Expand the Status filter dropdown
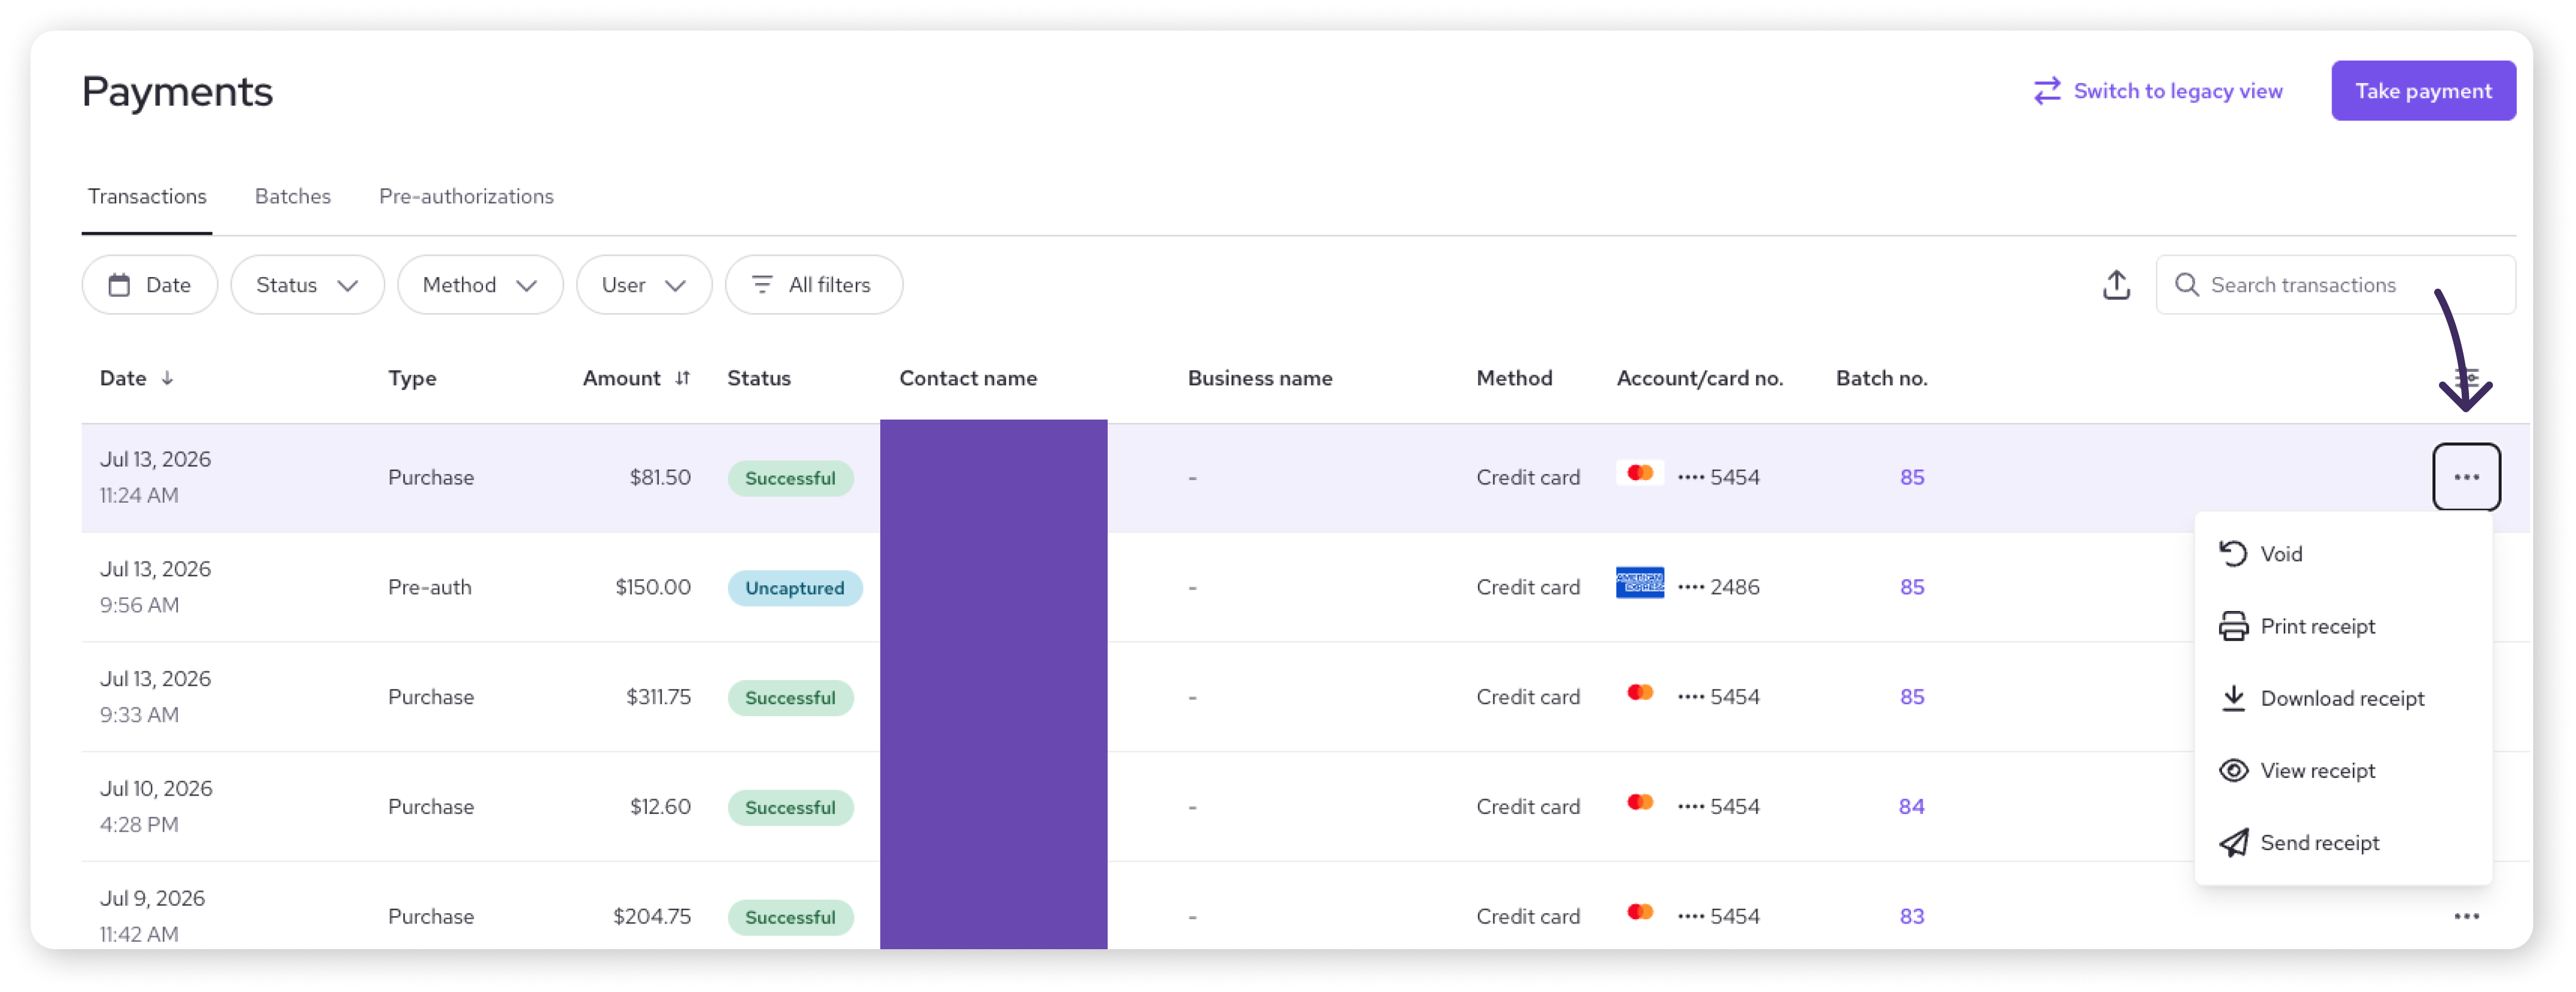This screenshot has height=992, width=2576. tap(307, 285)
